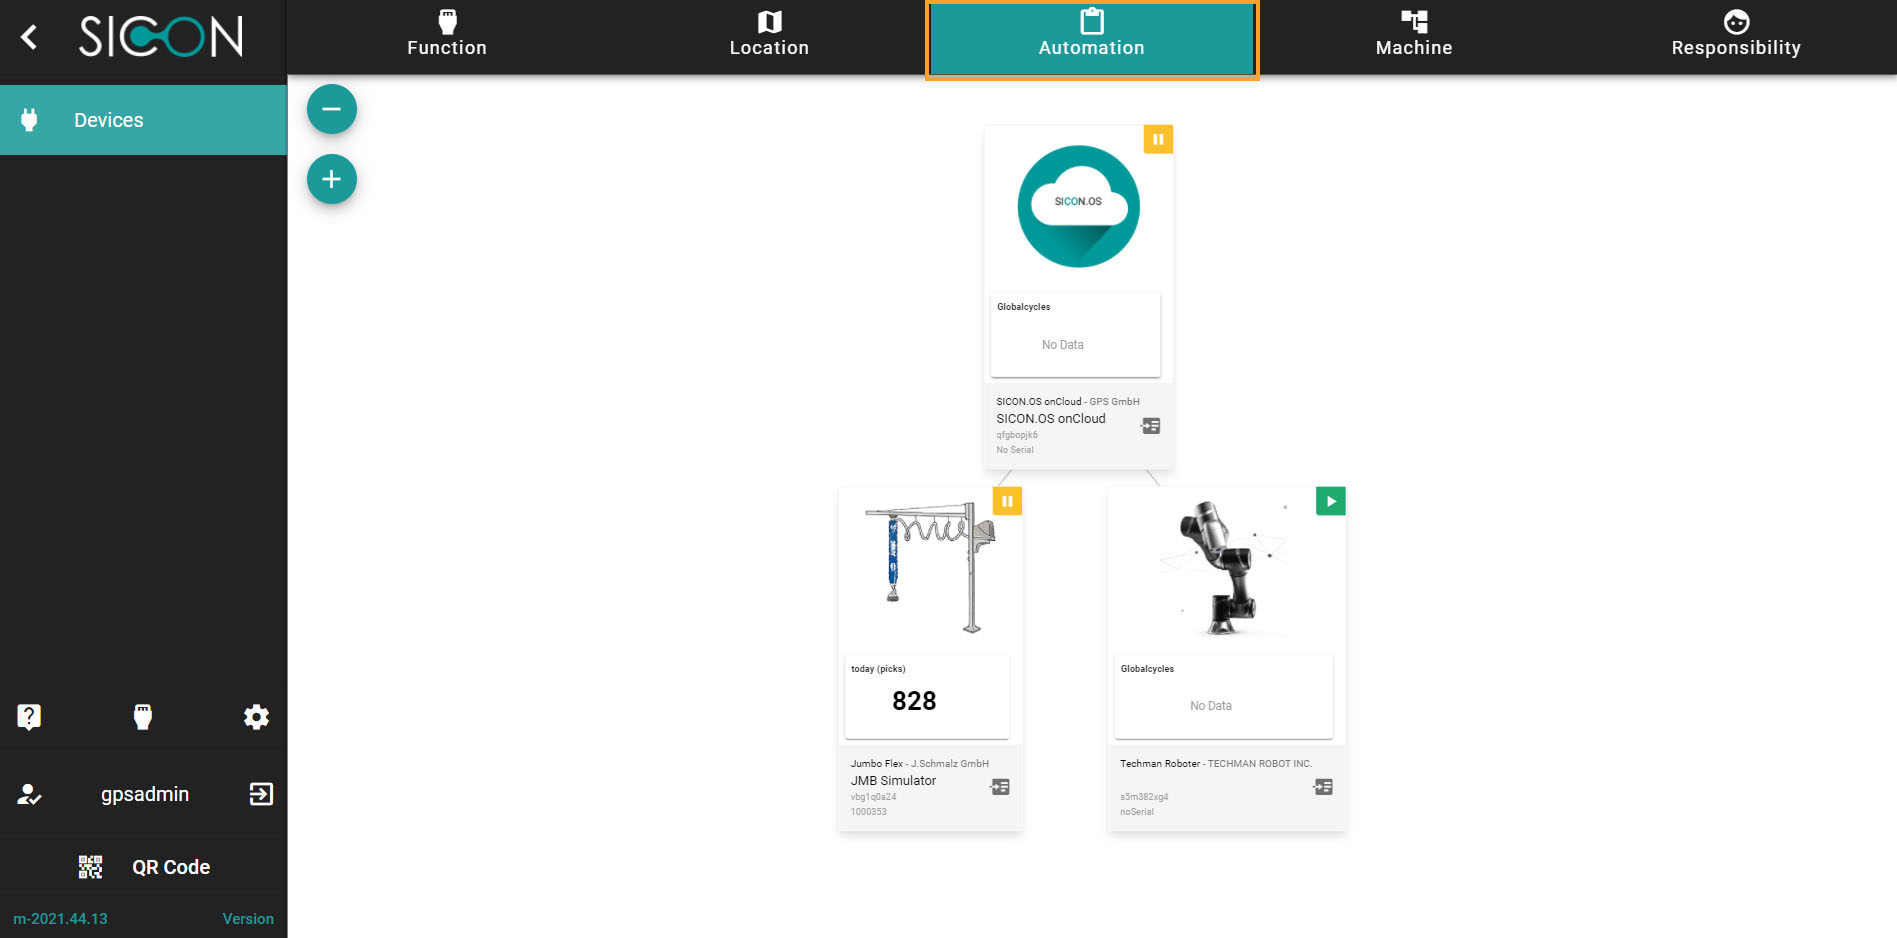Open the Location tab
The image size is (1897, 938).
pyautogui.click(x=769, y=36)
